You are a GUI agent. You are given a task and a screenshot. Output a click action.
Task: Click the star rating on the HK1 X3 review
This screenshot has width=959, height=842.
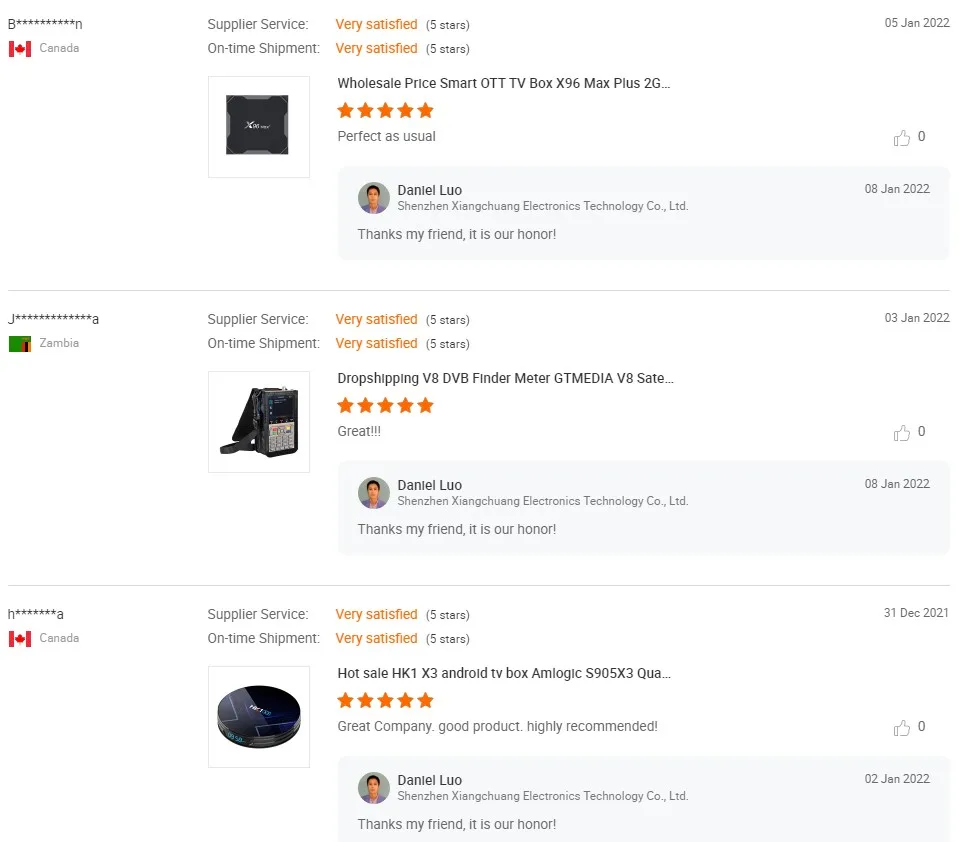(x=386, y=700)
